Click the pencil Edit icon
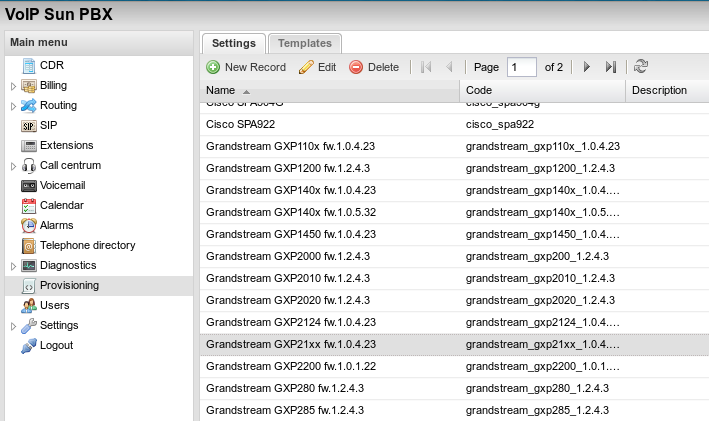Image resolution: width=709 pixels, height=421 pixels. pos(306,67)
